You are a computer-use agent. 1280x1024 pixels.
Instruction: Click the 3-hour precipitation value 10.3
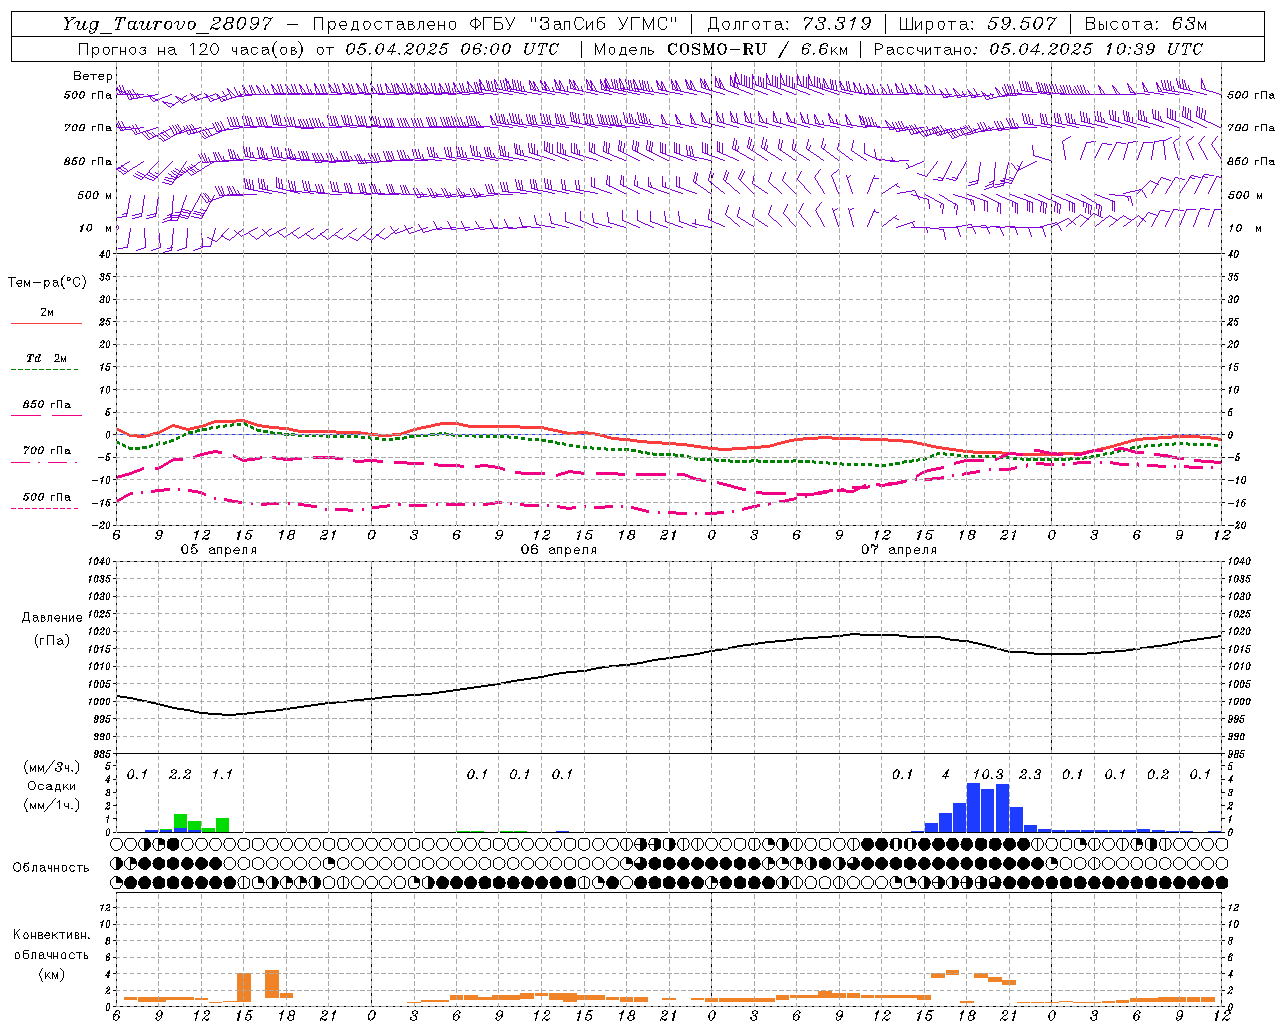pos(988,774)
